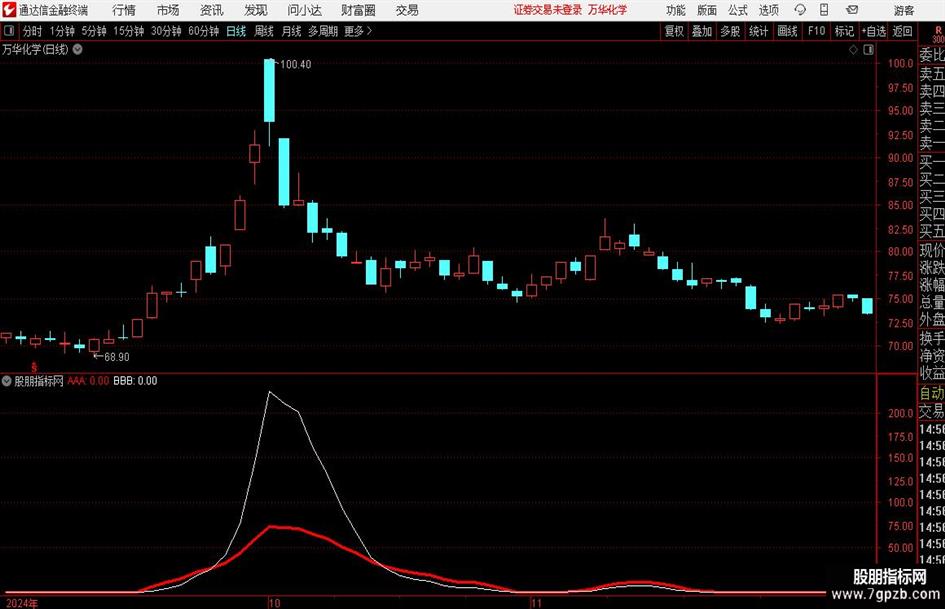Screen dimensions: 945x609
Task: Switch to 15分钟 period tab
Action: (x=129, y=31)
